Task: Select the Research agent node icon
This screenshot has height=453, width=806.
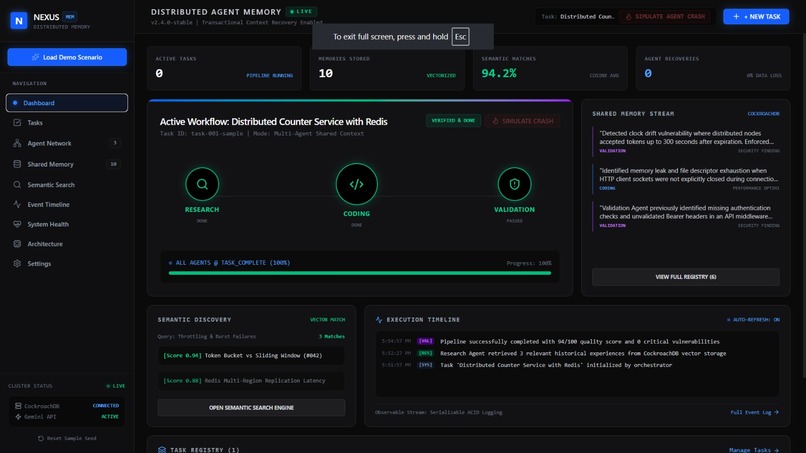Action: coord(202,184)
